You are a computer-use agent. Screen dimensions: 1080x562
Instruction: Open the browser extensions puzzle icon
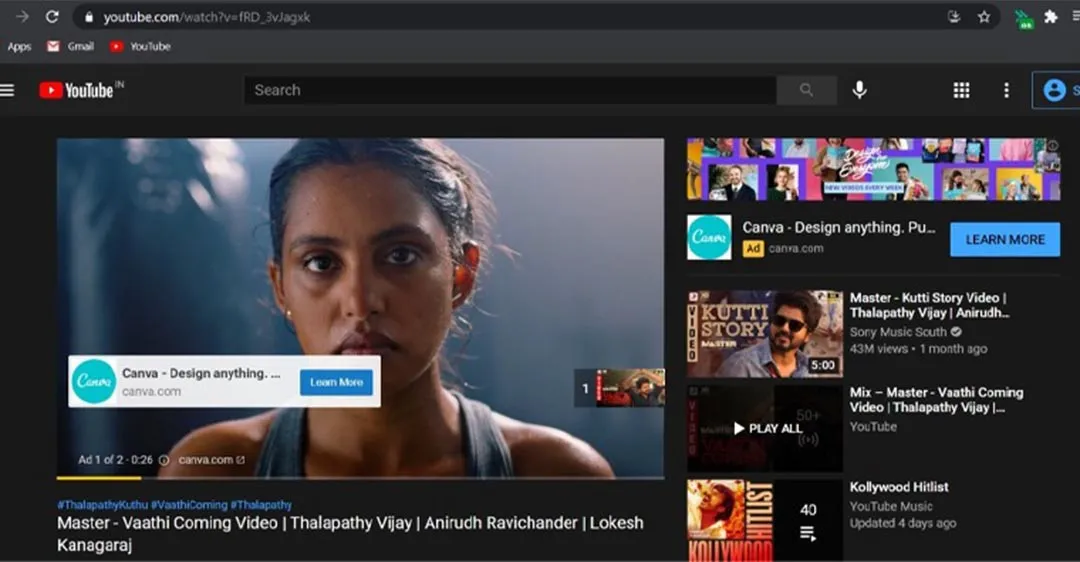pyautogui.click(x=1051, y=17)
